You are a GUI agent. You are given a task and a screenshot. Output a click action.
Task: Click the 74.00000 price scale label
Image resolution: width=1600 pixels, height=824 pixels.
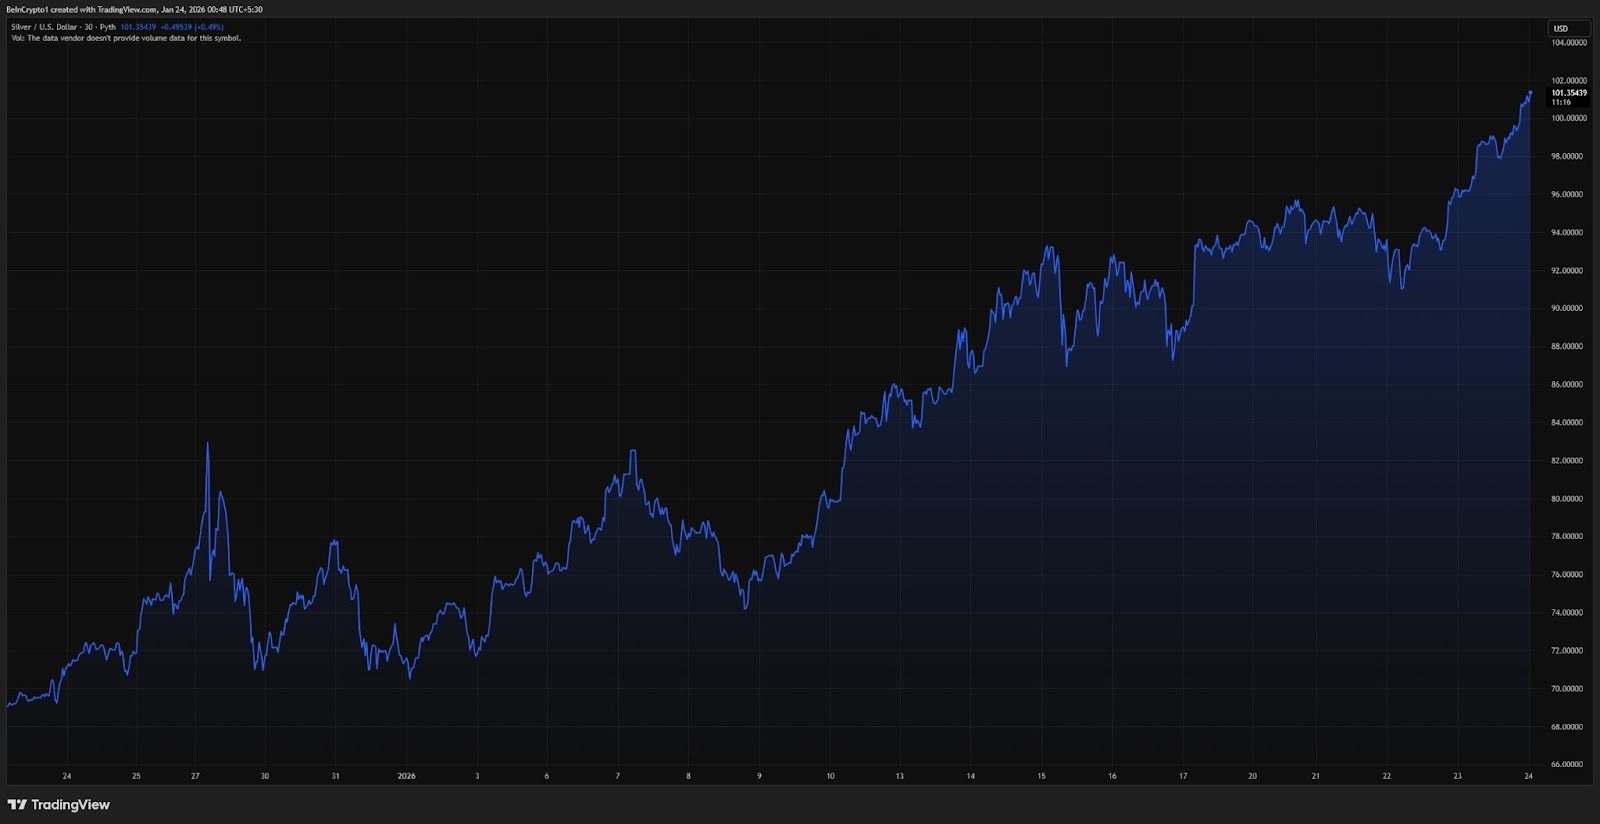tap(1567, 613)
